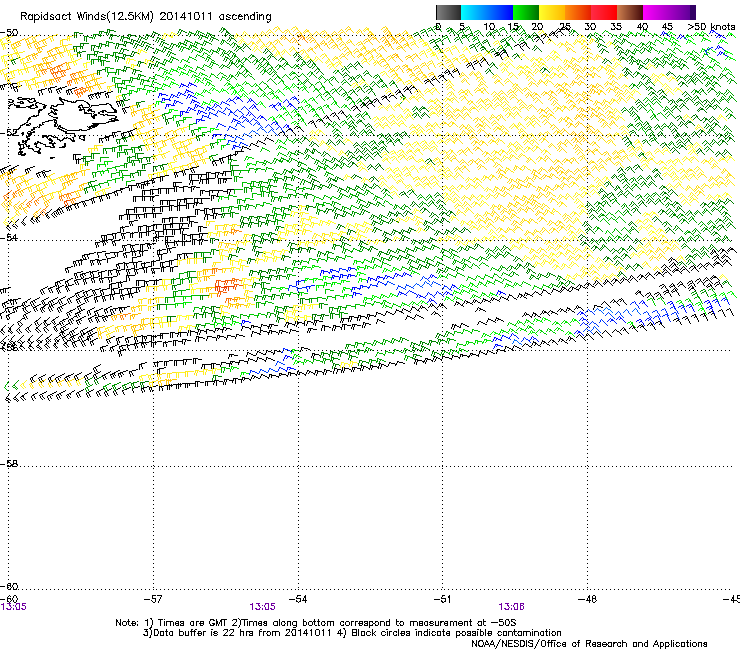Choose the brown 35-40 knots legend swatch

point(630,12)
